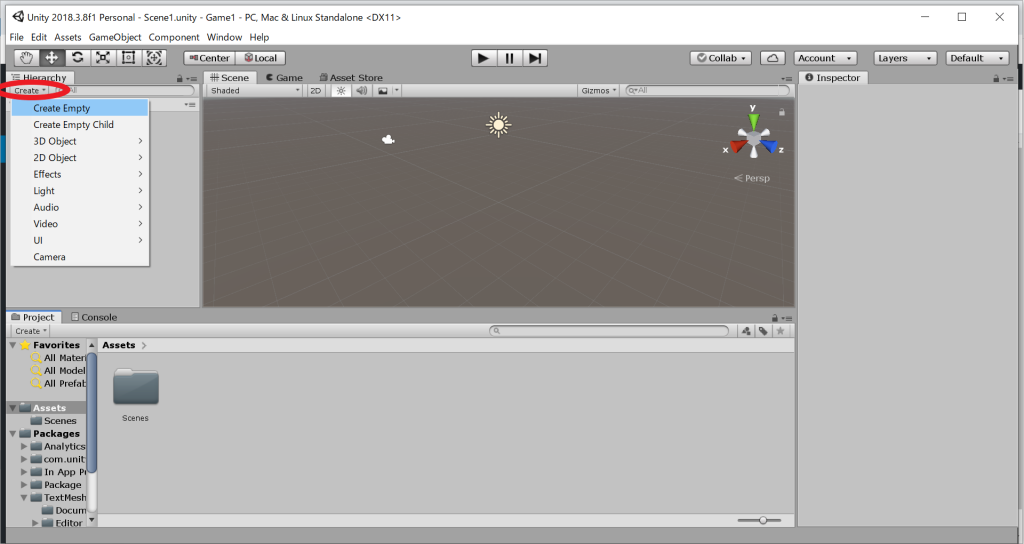Image resolution: width=1024 pixels, height=544 pixels.
Task: Open Cloud services via cloud icon
Action: pos(773,58)
